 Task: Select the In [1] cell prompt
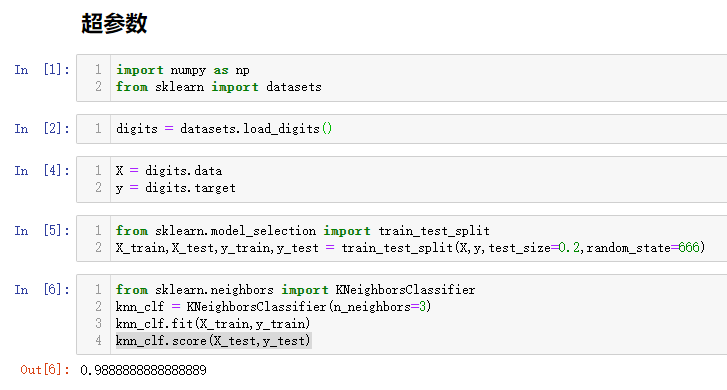pyautogui.click(x=42, y=70)
